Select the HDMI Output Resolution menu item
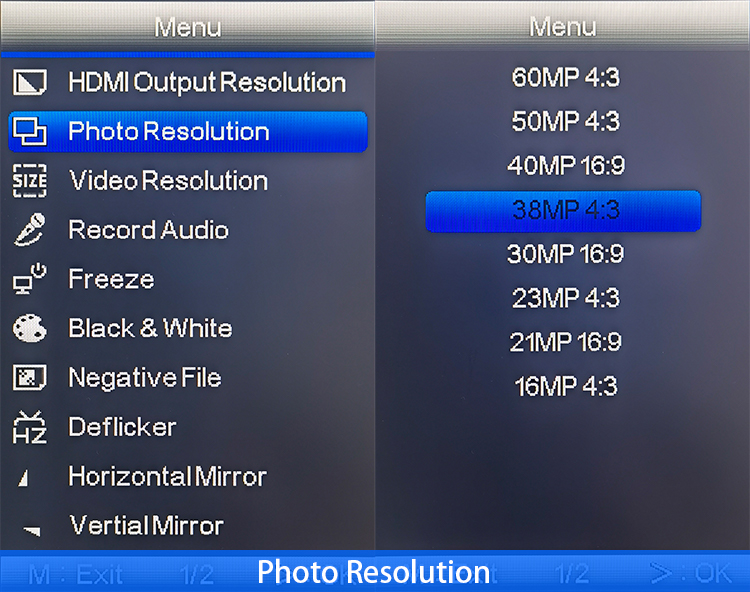The image size is (750, 592). pos(206,83)
